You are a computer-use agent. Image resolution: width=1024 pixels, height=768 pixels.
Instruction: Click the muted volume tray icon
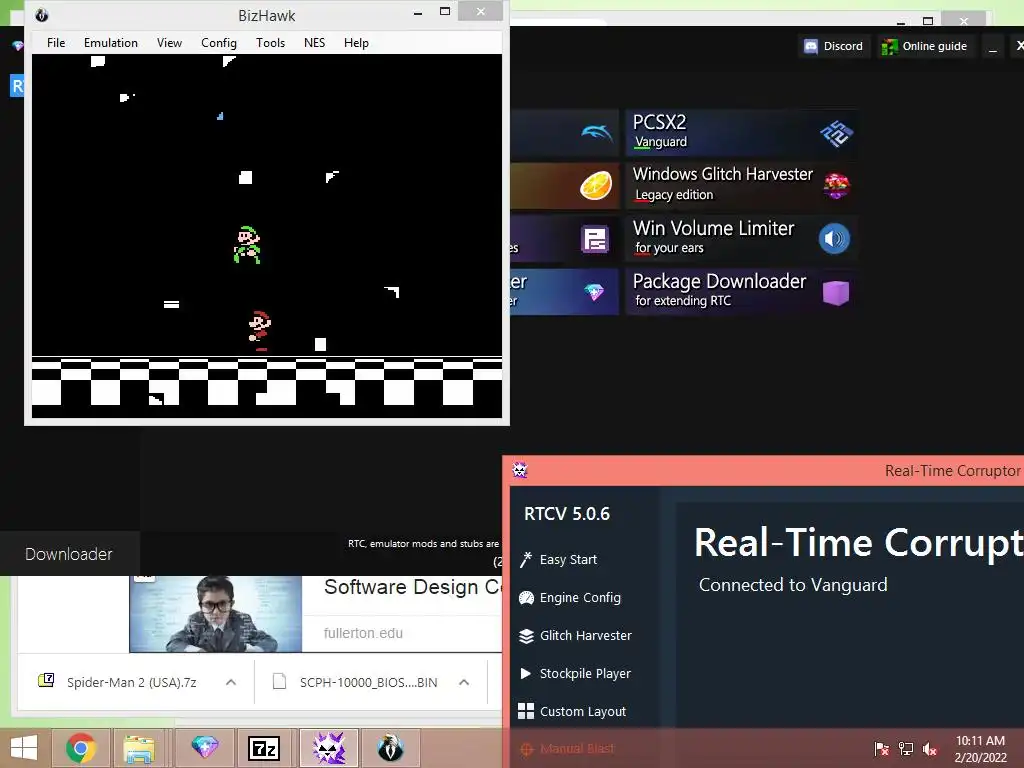click(x=930, y=749)
